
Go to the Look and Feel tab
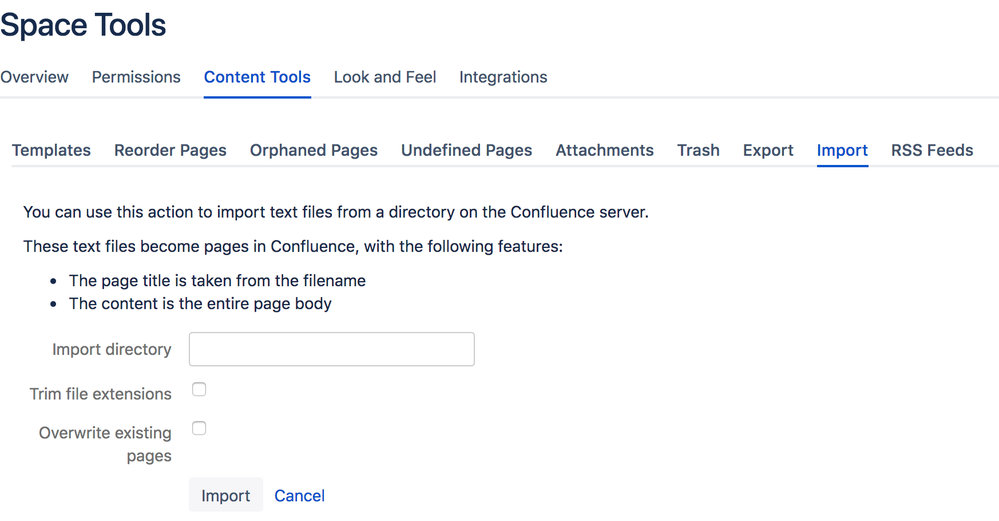385,77
